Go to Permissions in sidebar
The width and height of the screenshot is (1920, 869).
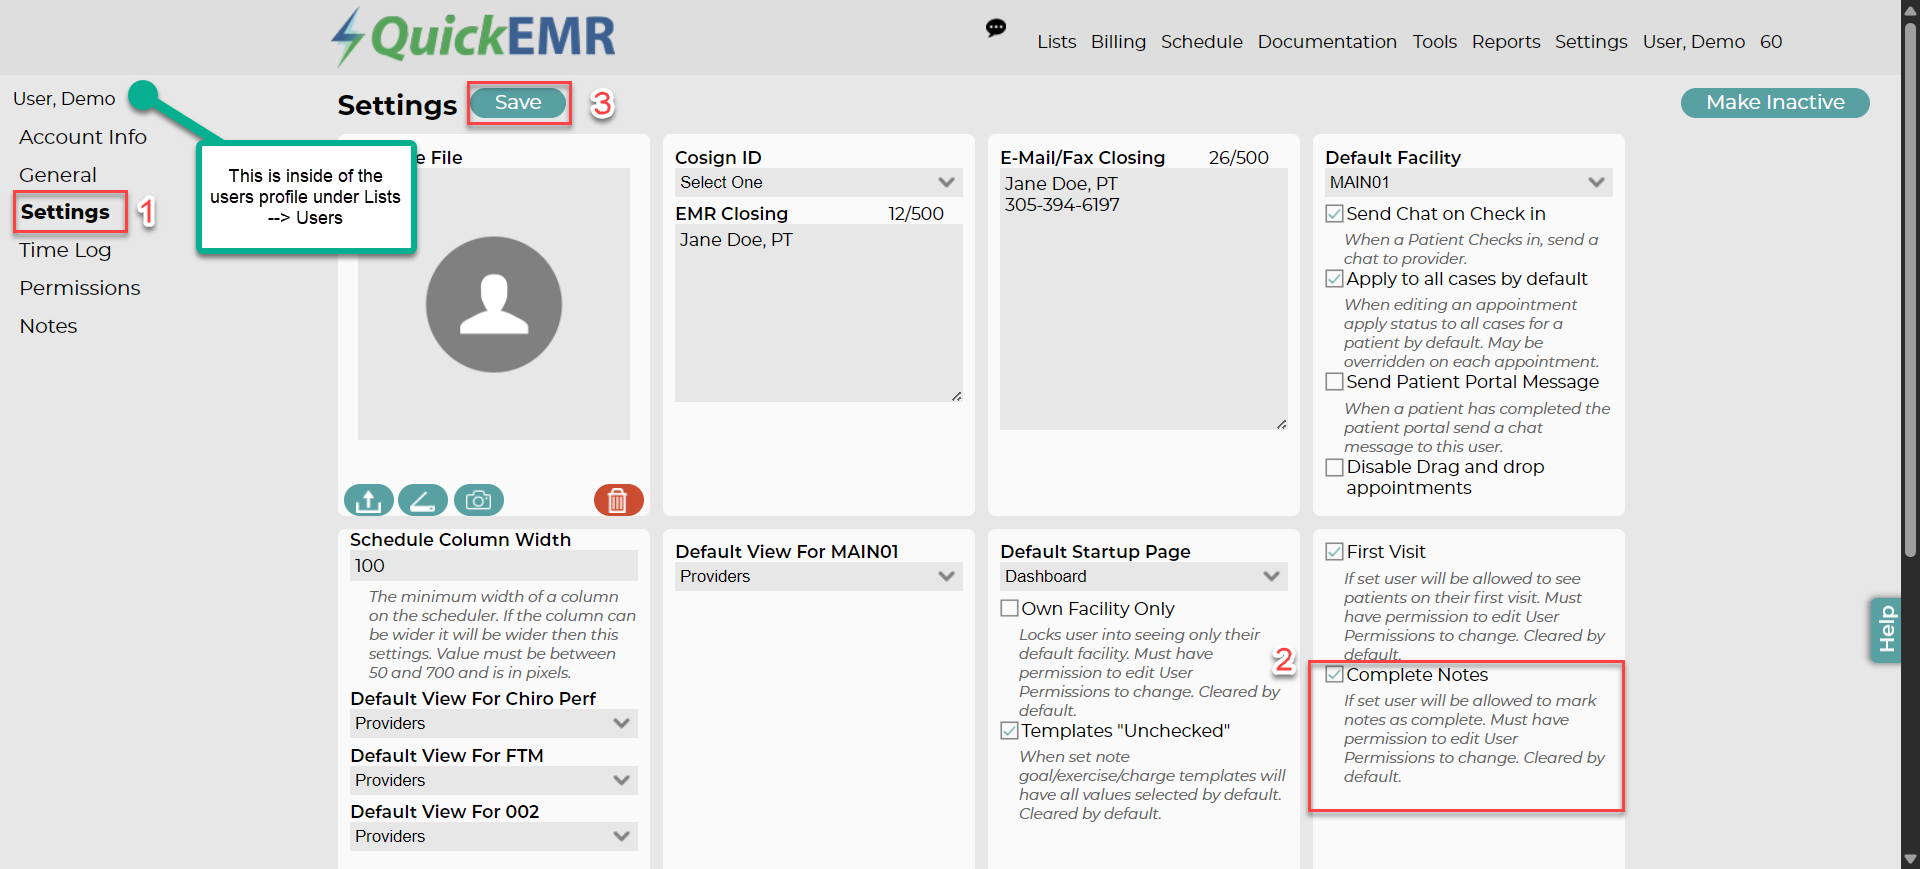pyautogui.click(x=80, y=288)
